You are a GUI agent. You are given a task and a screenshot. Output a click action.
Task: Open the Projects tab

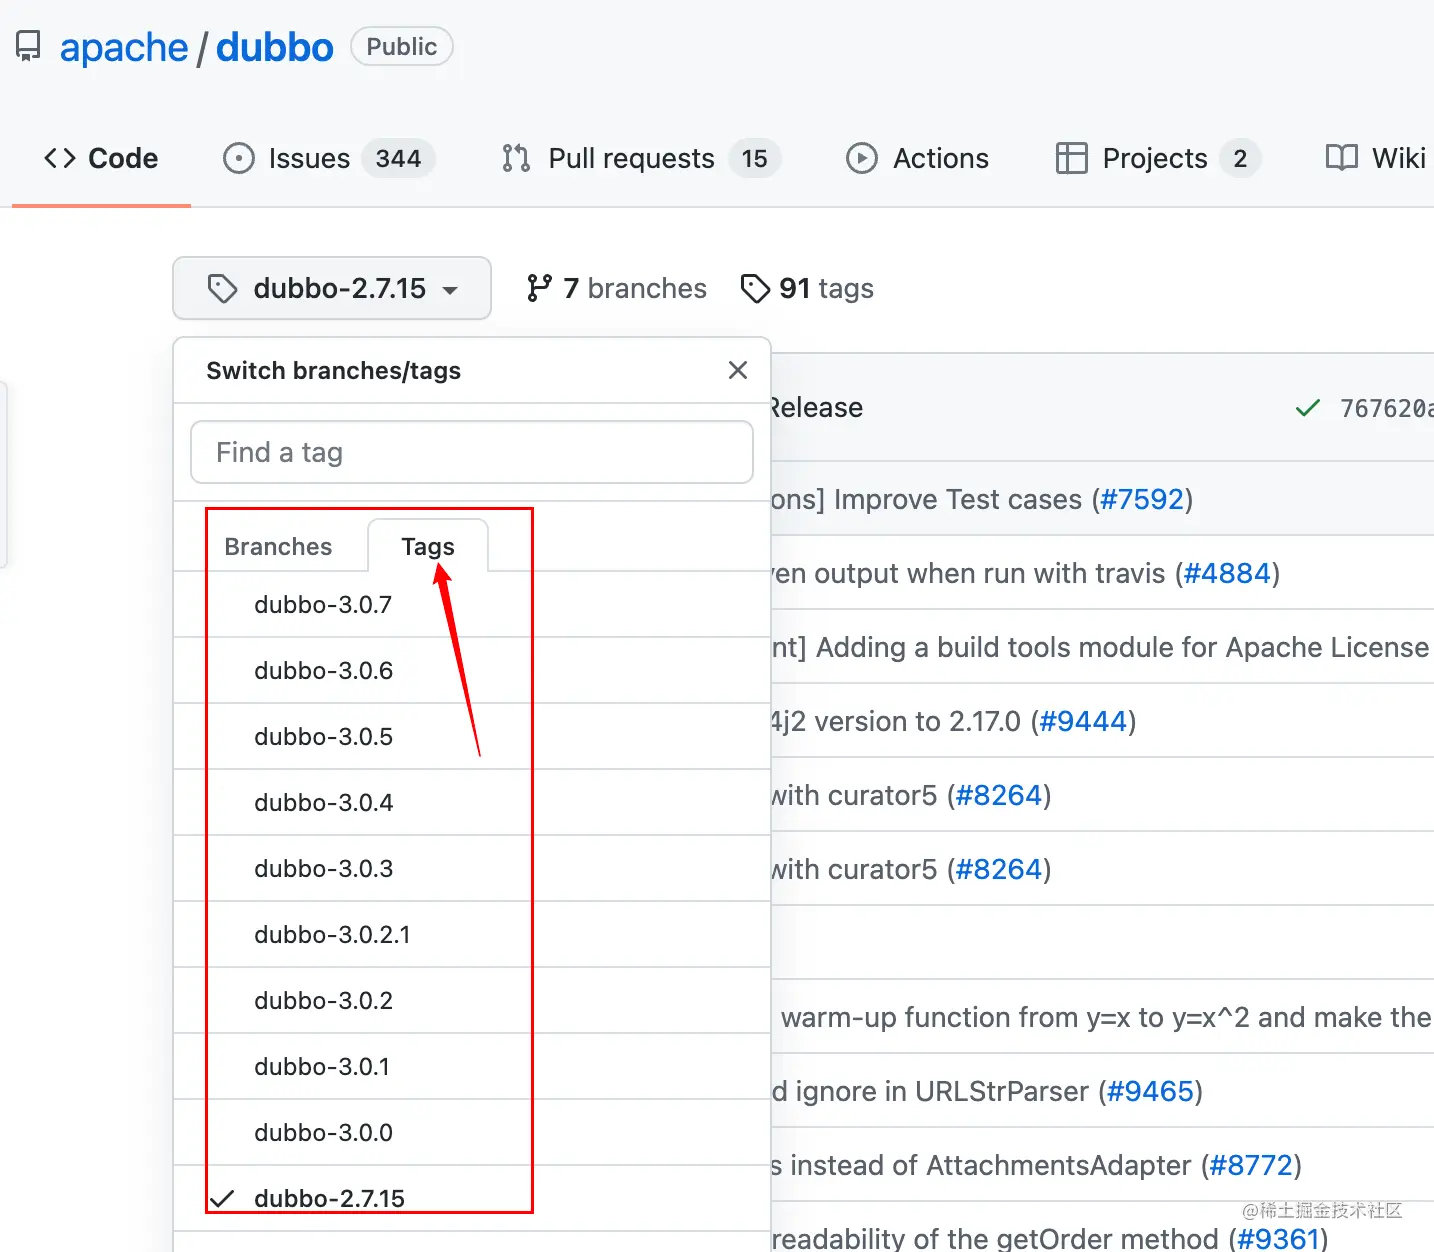[1158, 158]
